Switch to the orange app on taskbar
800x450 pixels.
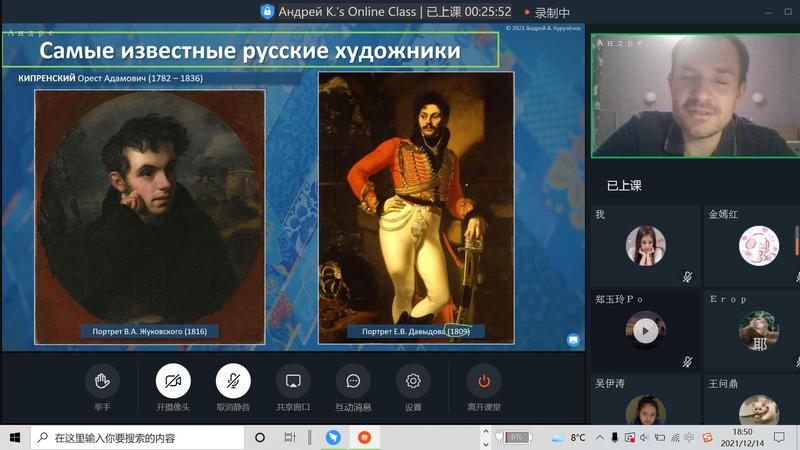pos(364,438)
